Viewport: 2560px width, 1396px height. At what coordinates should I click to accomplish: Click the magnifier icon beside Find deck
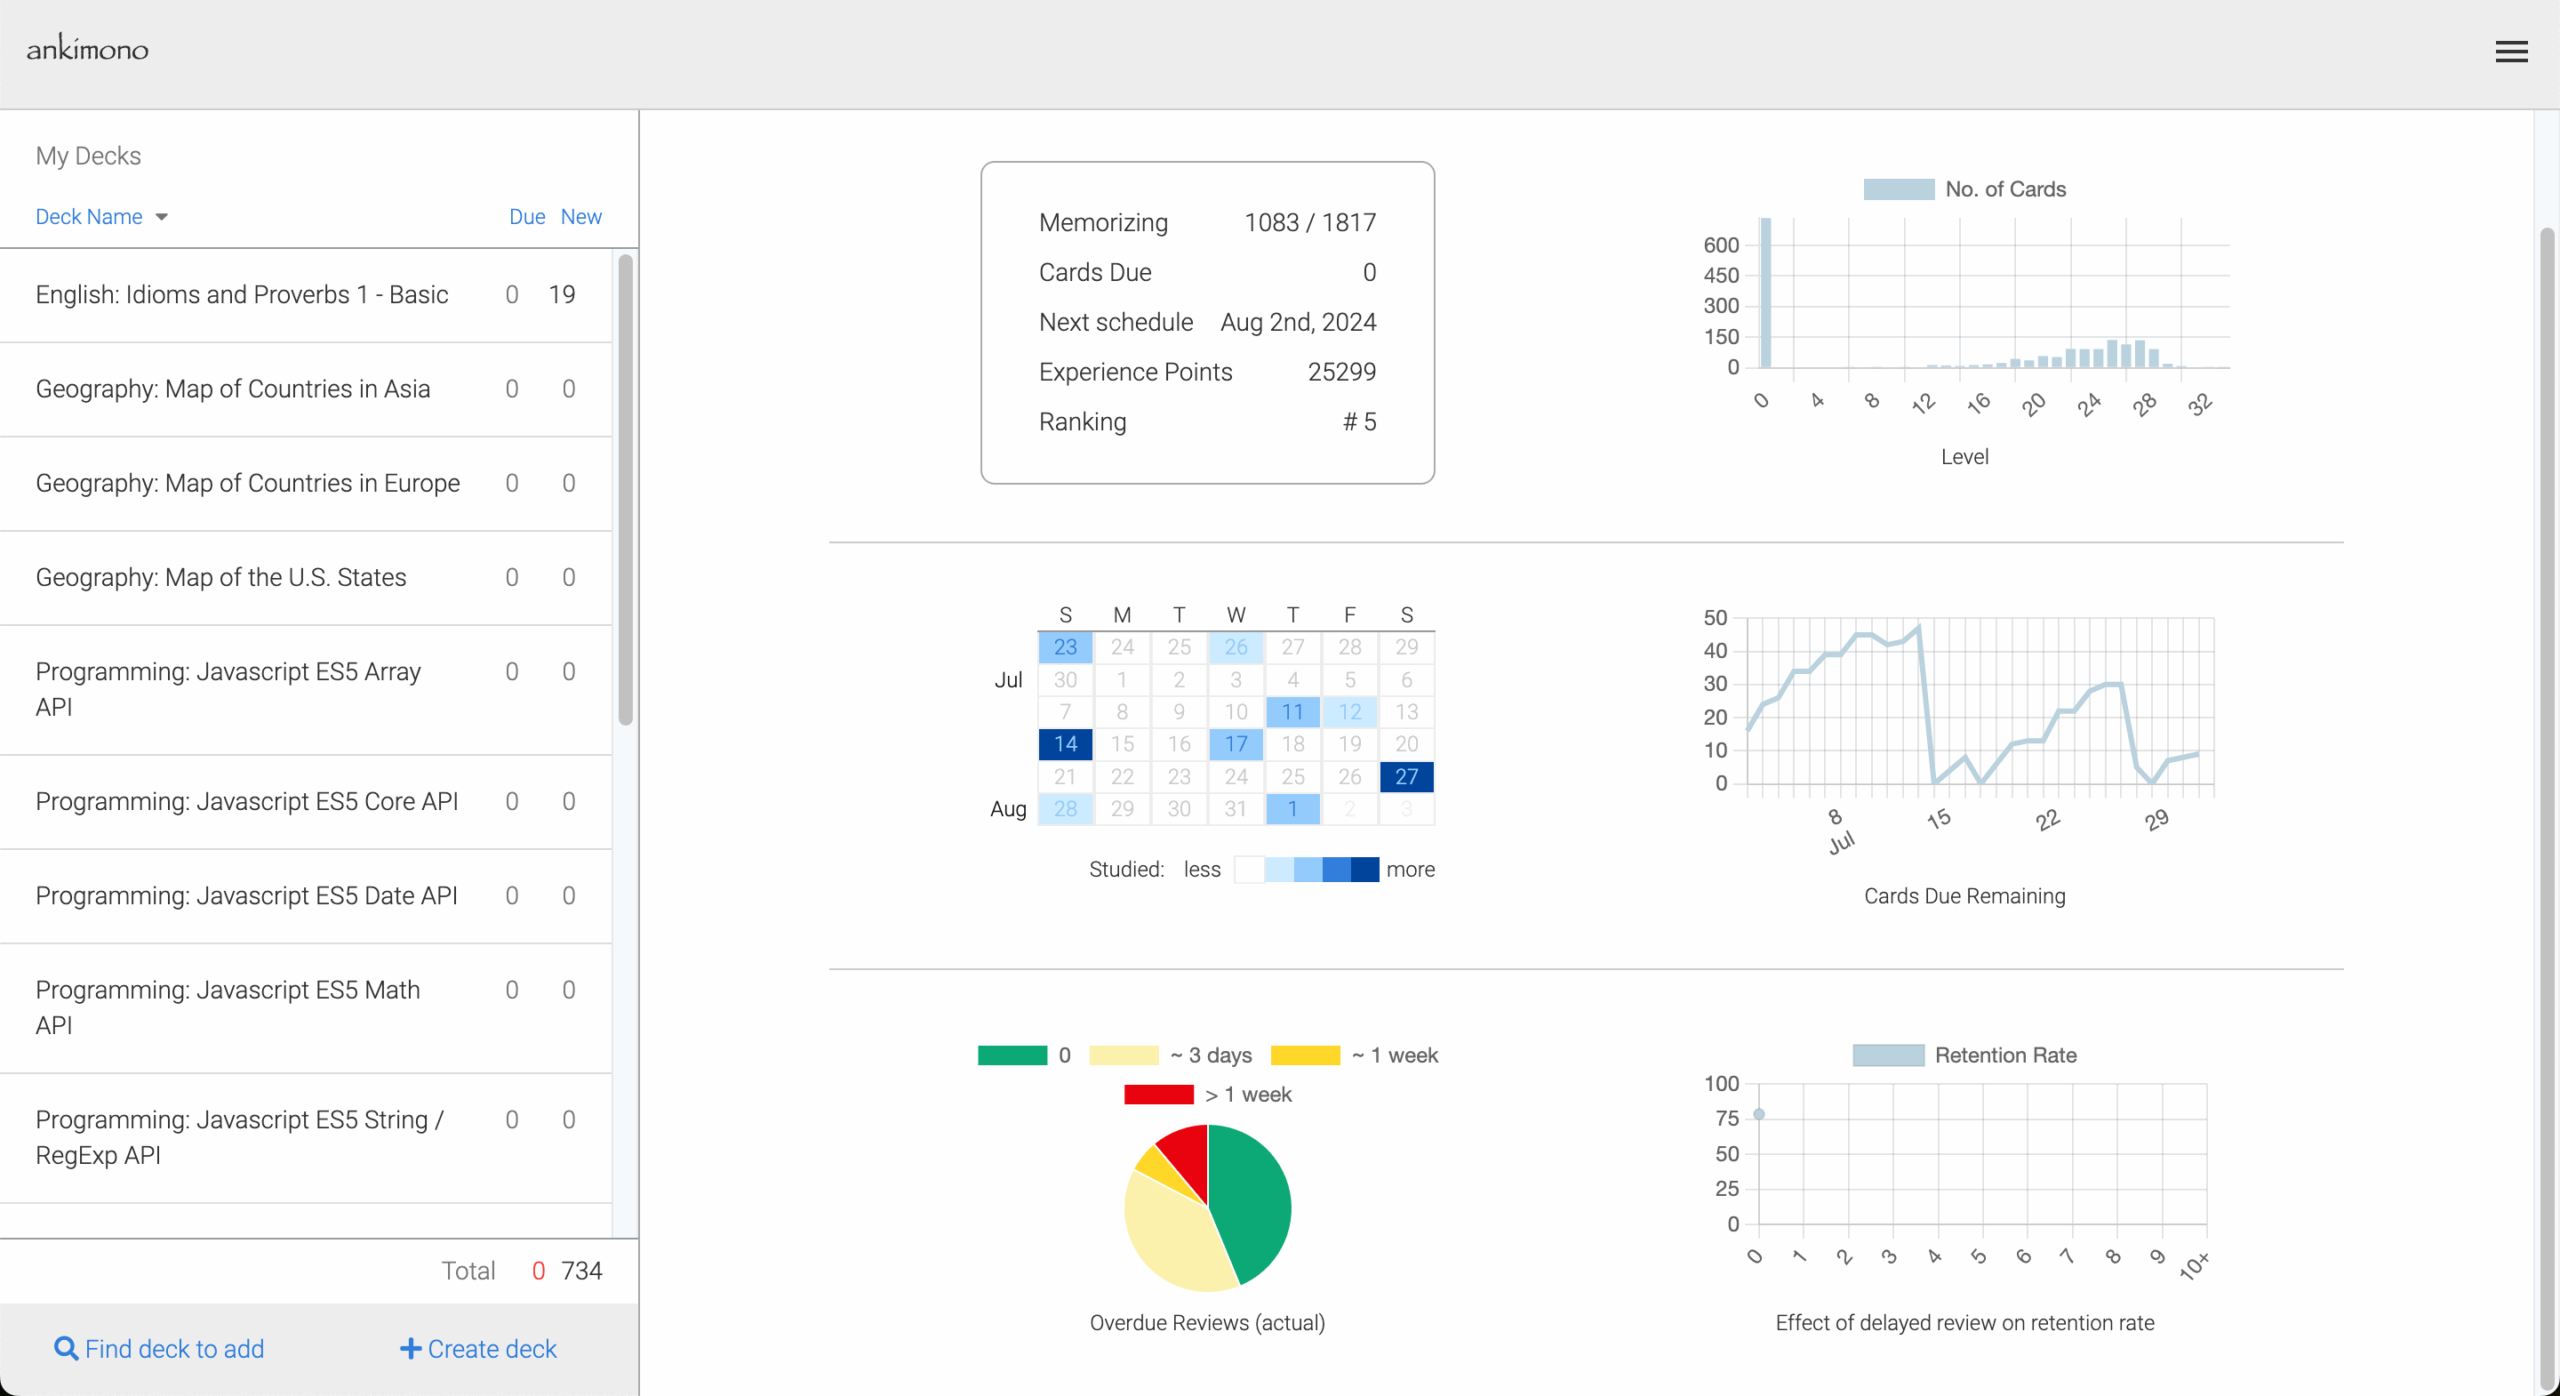click(x=66, y=1349)
